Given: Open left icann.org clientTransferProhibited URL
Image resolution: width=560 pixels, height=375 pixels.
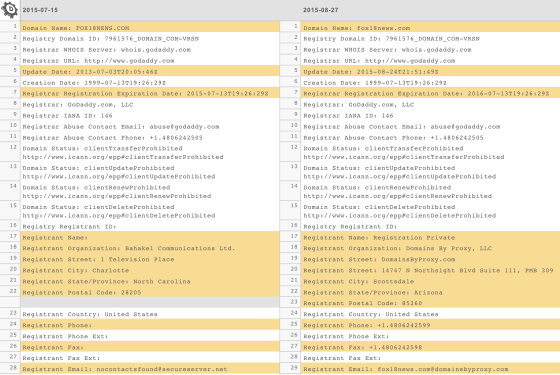Looking at the screenshot, I should coord(123,157).
